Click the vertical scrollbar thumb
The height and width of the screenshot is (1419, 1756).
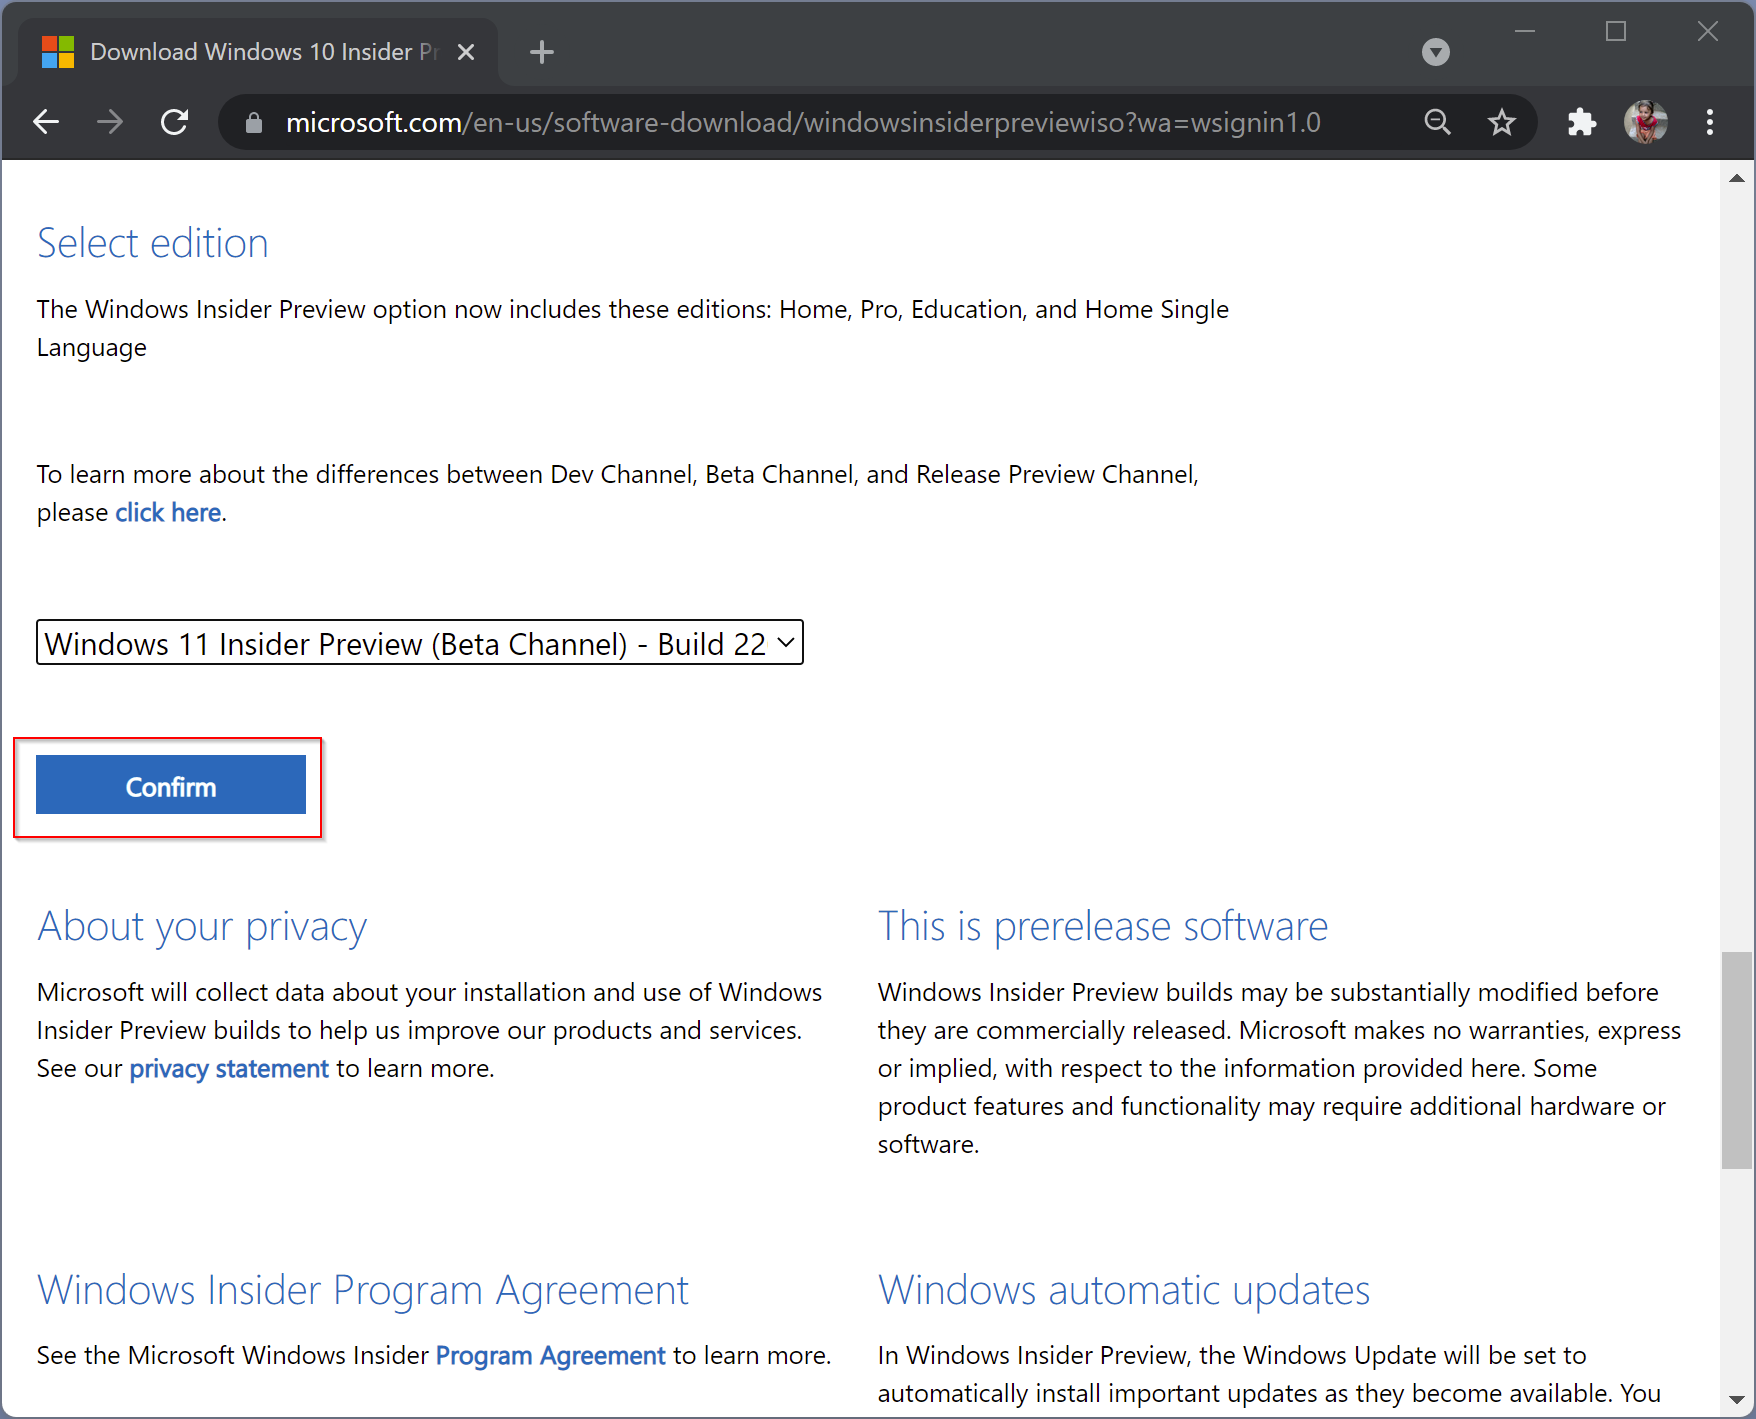pyautogui.click(x=1737, y=1060)
